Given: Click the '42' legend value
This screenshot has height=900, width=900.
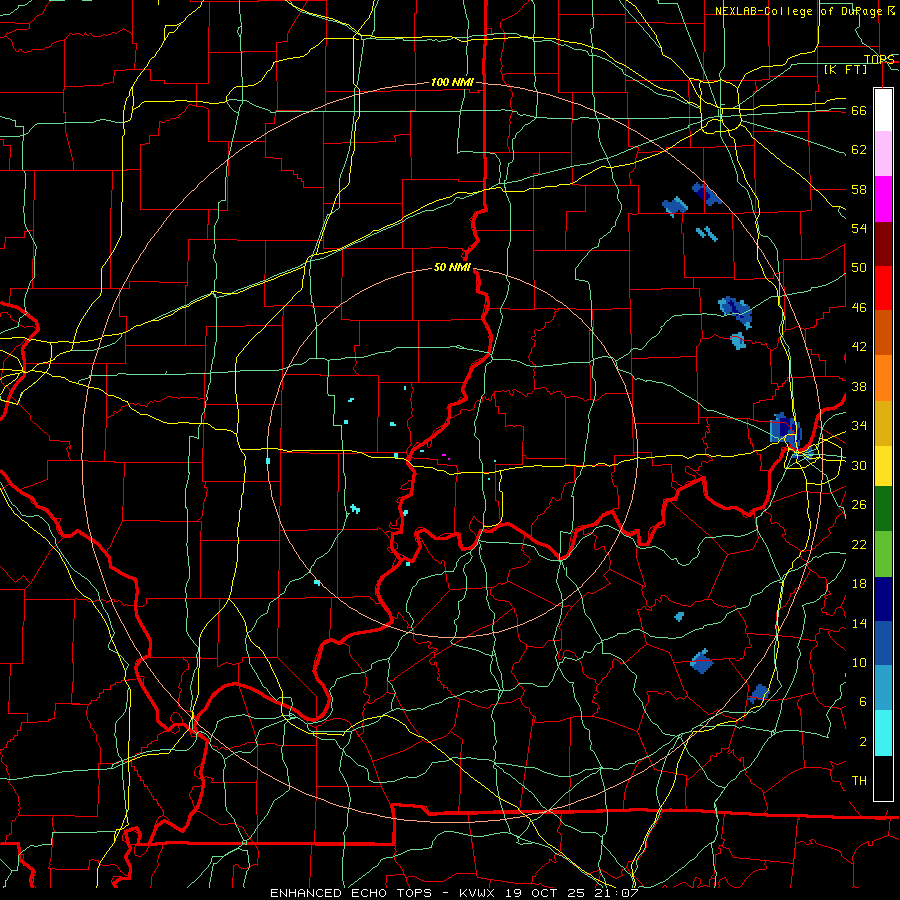Looking at the screenshot, I should tap(859, 347).
